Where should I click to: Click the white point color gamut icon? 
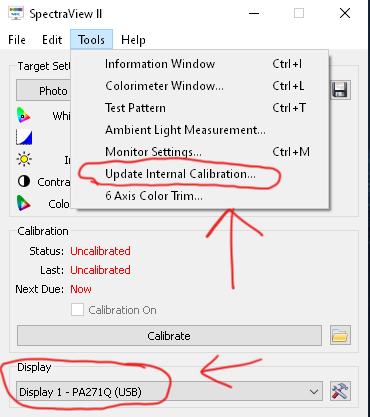(x=23, y=115)
